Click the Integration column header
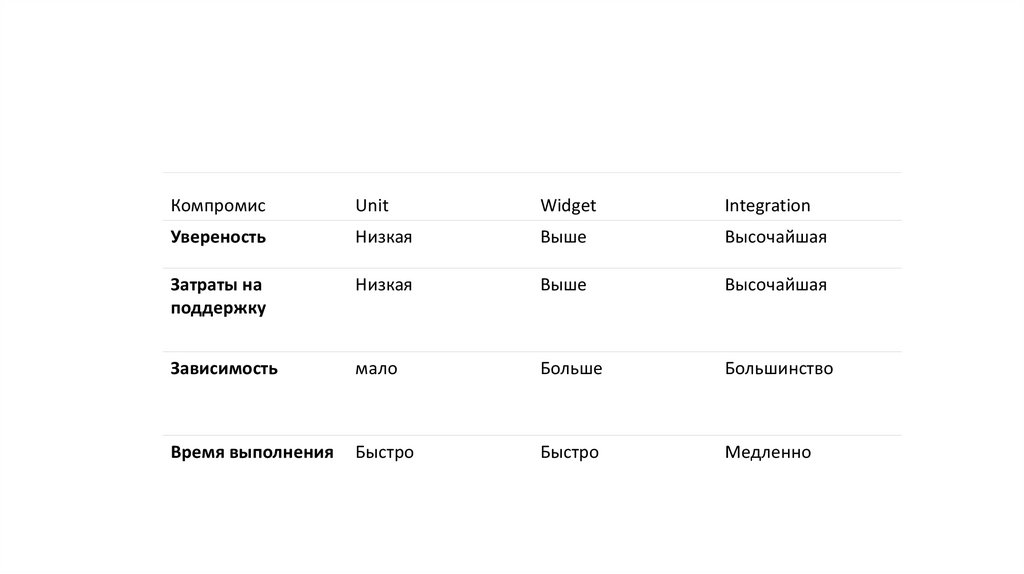1024x574 pixels. [x=767, y=206]
